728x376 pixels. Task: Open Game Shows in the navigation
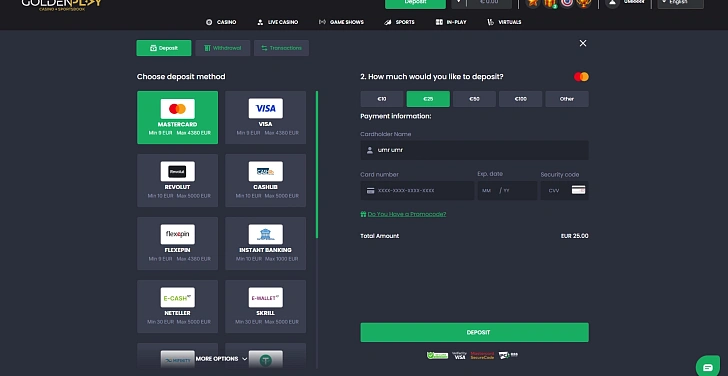tap(341, 22)
